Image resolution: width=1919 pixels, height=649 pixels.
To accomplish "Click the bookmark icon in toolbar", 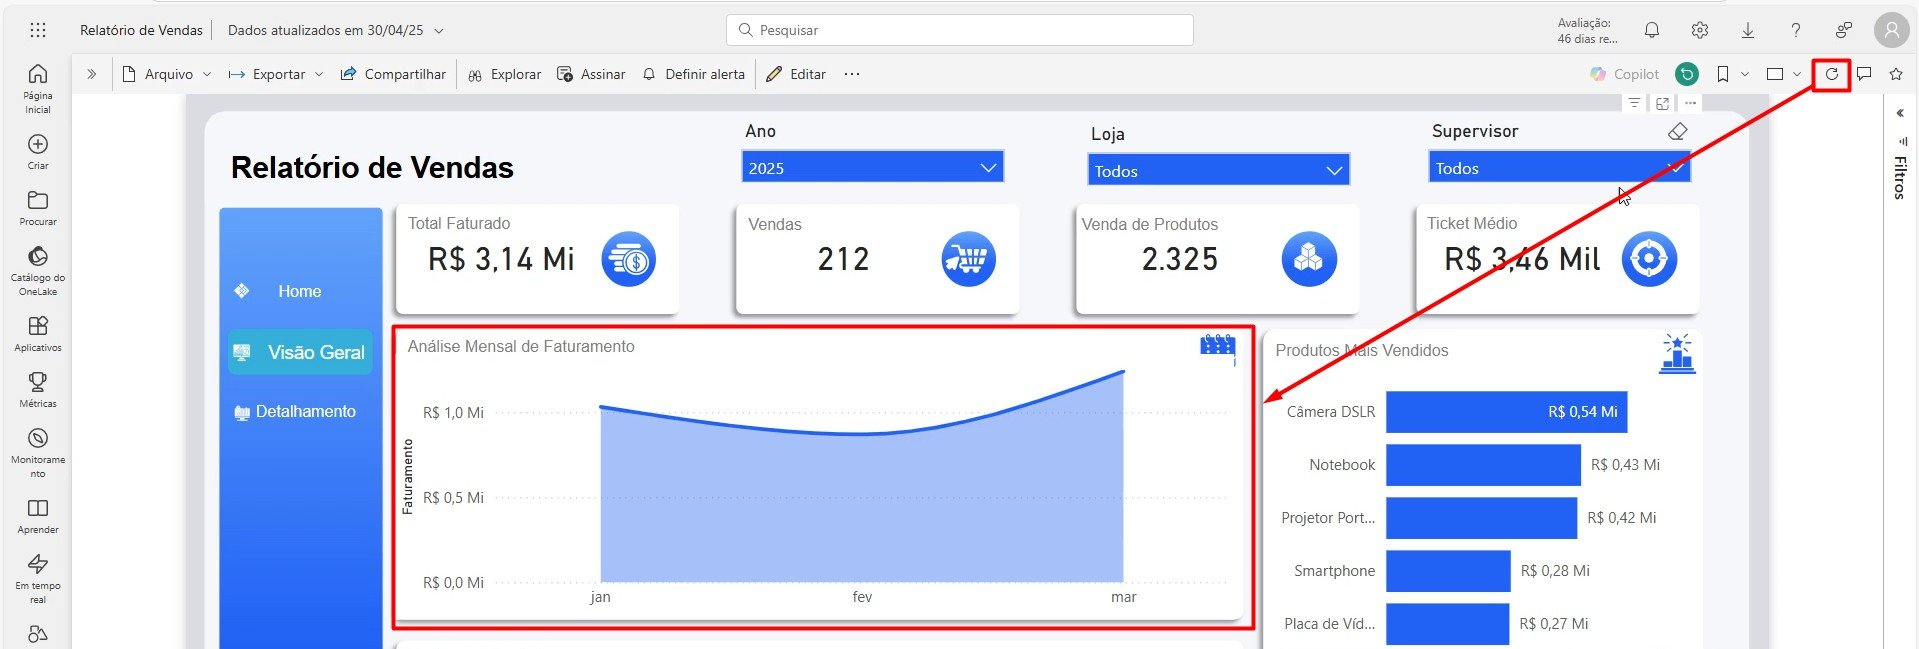I will 1723,74.
